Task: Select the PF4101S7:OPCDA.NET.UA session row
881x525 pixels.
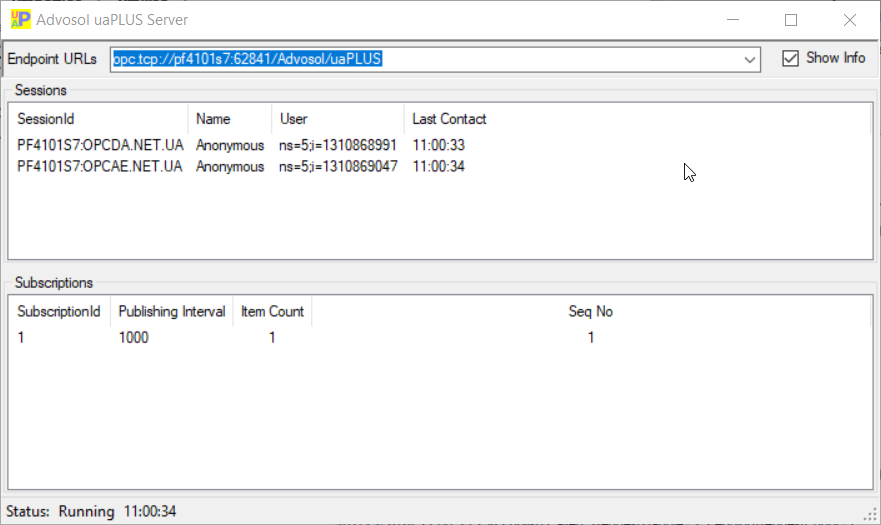Action: [x=439, y=146]
